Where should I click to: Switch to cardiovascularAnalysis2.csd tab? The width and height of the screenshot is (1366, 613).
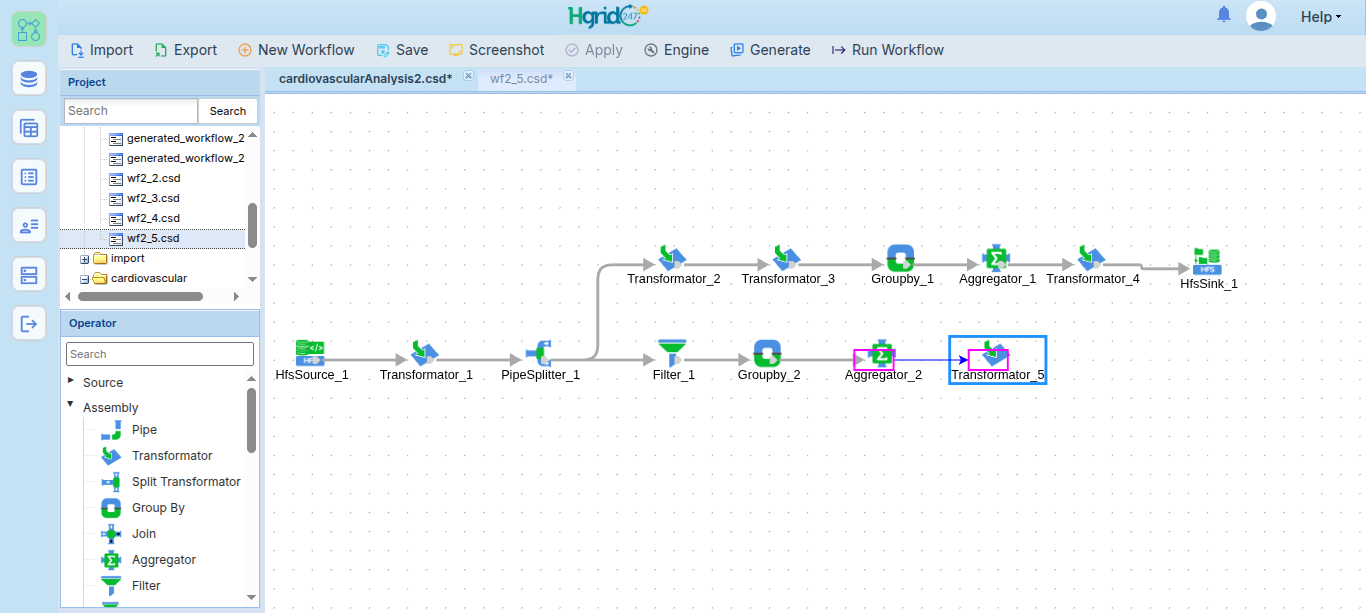tap(365, 78)
